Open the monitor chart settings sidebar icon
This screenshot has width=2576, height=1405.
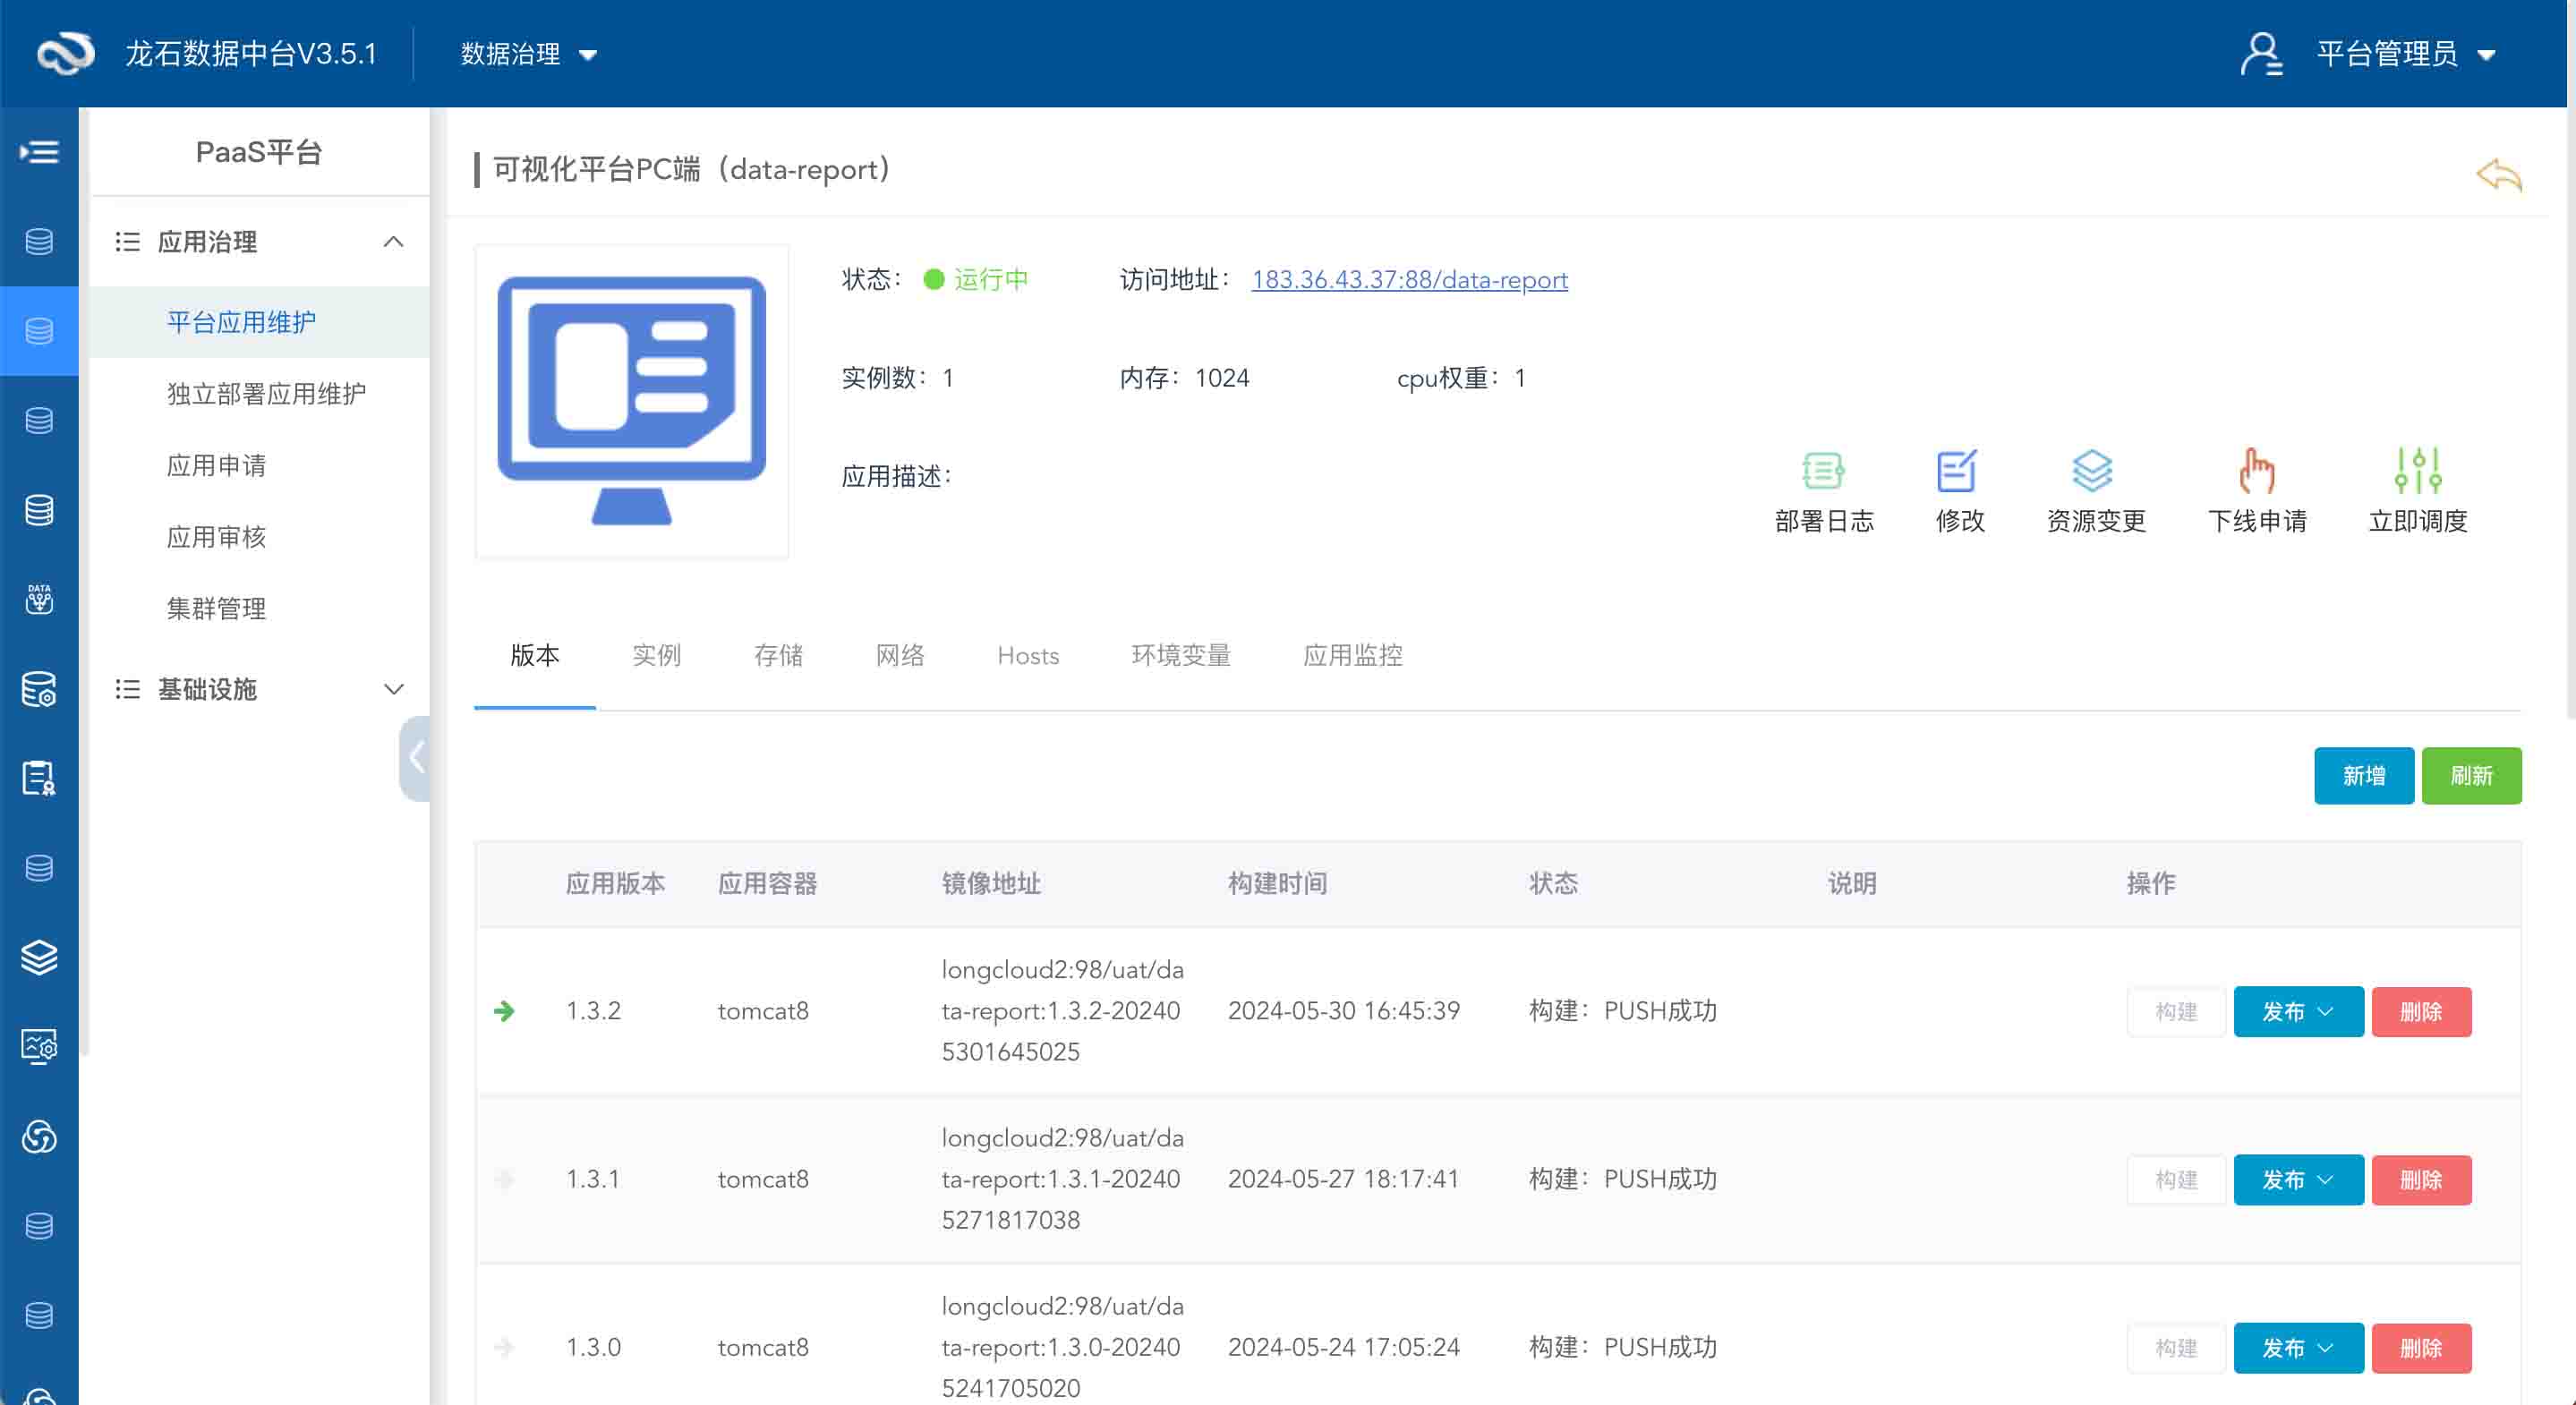[39, 1047]
